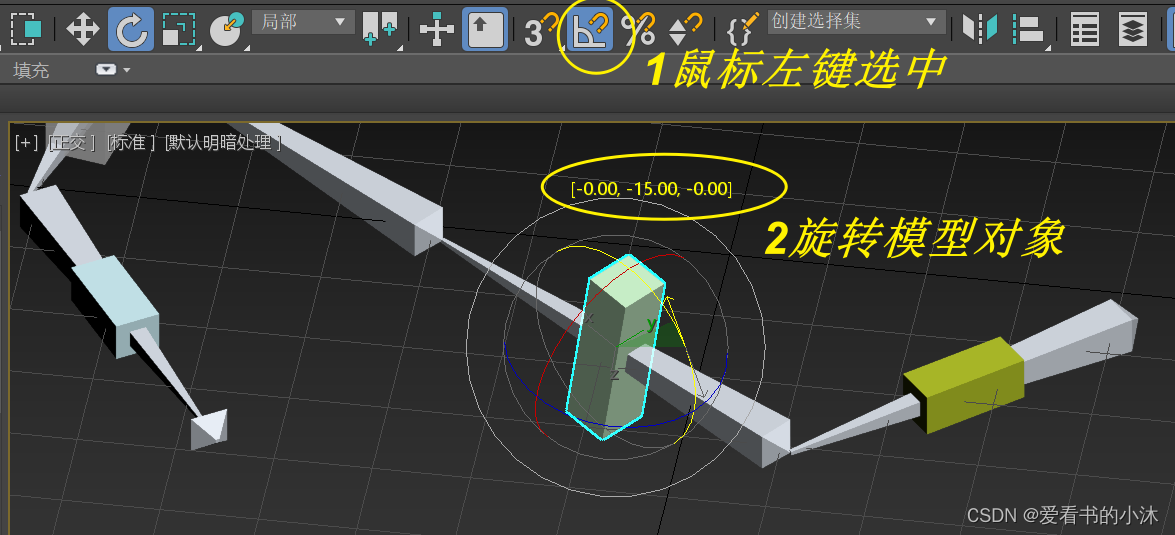This screenshot has height=535, width=1175.
Task: Toggle the Spinner Snap button
Action: [685, 29]
